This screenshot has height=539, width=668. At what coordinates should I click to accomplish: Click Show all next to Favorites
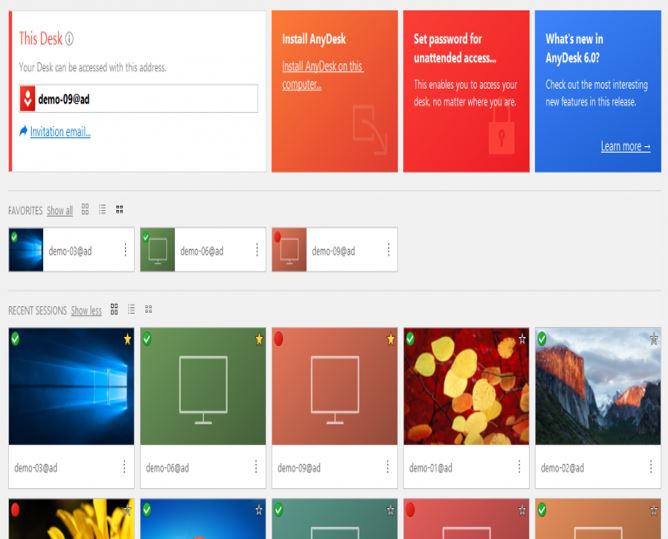click(60, 210)
